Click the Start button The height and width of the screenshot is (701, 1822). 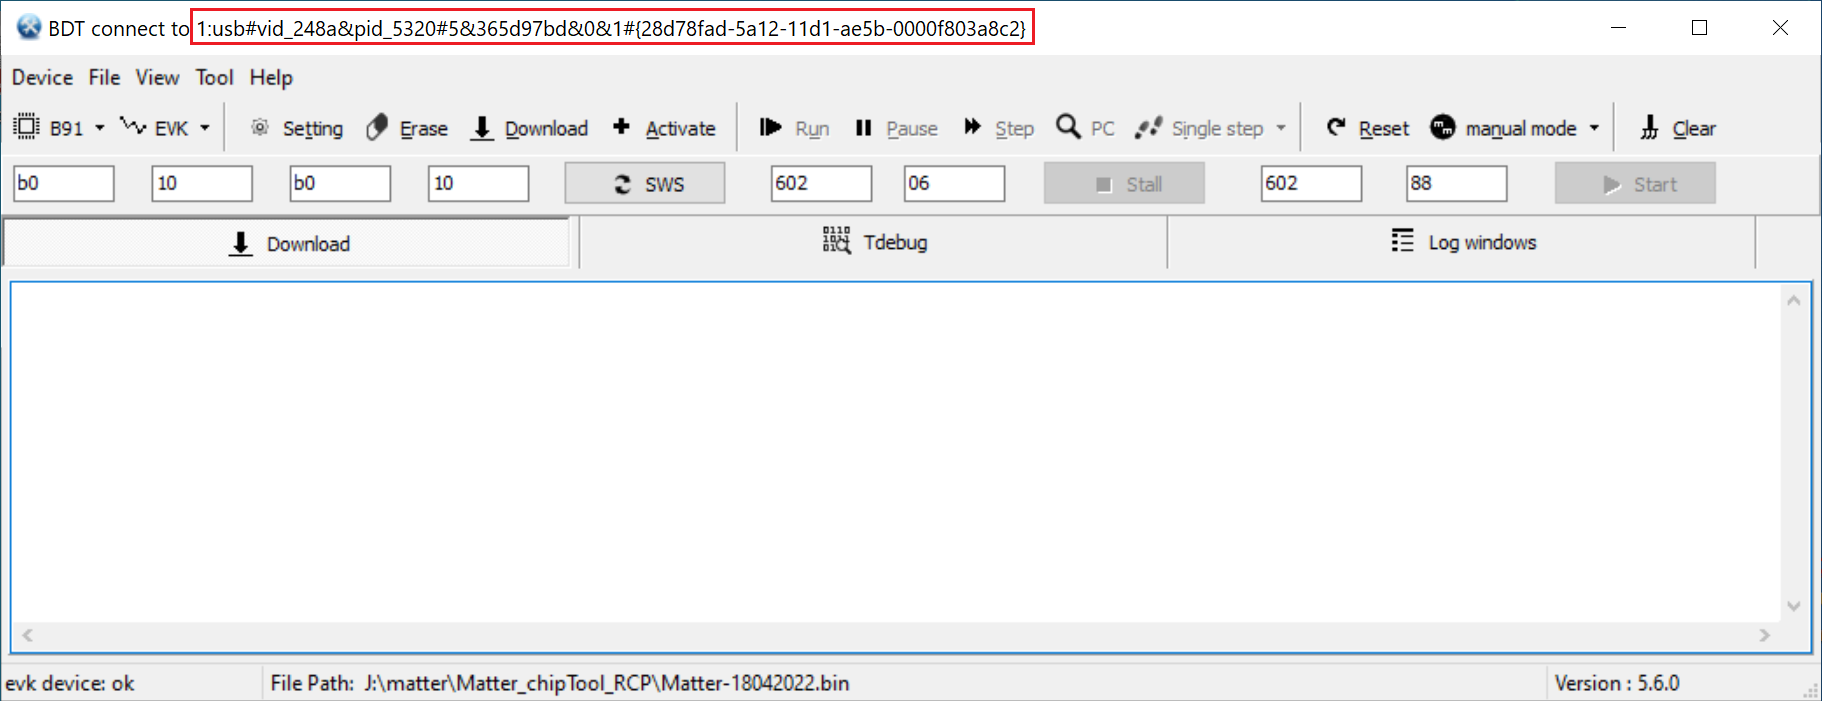click(x=1635, y=184)
